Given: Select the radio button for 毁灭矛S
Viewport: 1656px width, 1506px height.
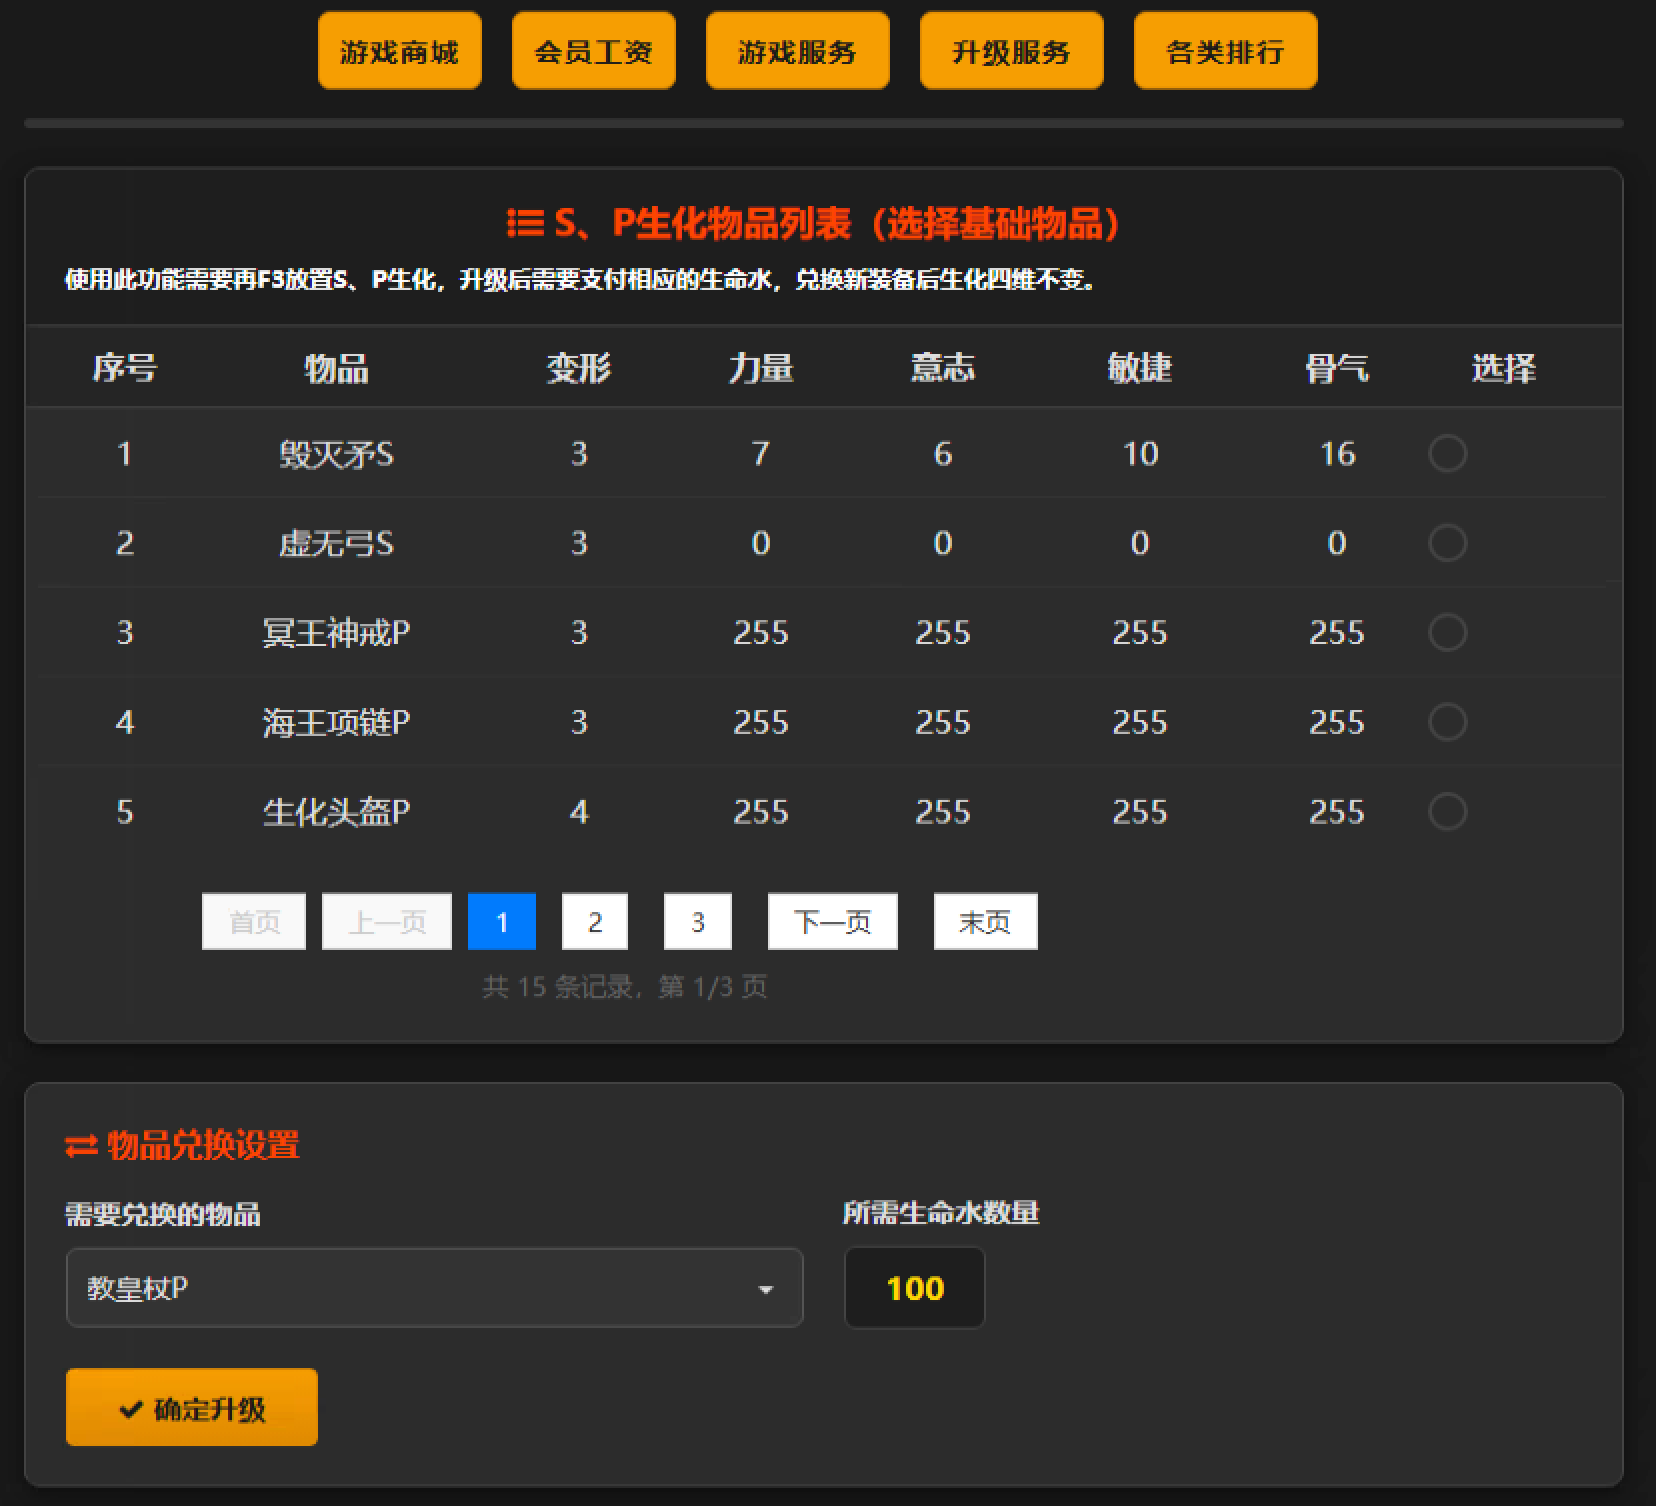Looking at the screenshot, I should coord(1447,454).
